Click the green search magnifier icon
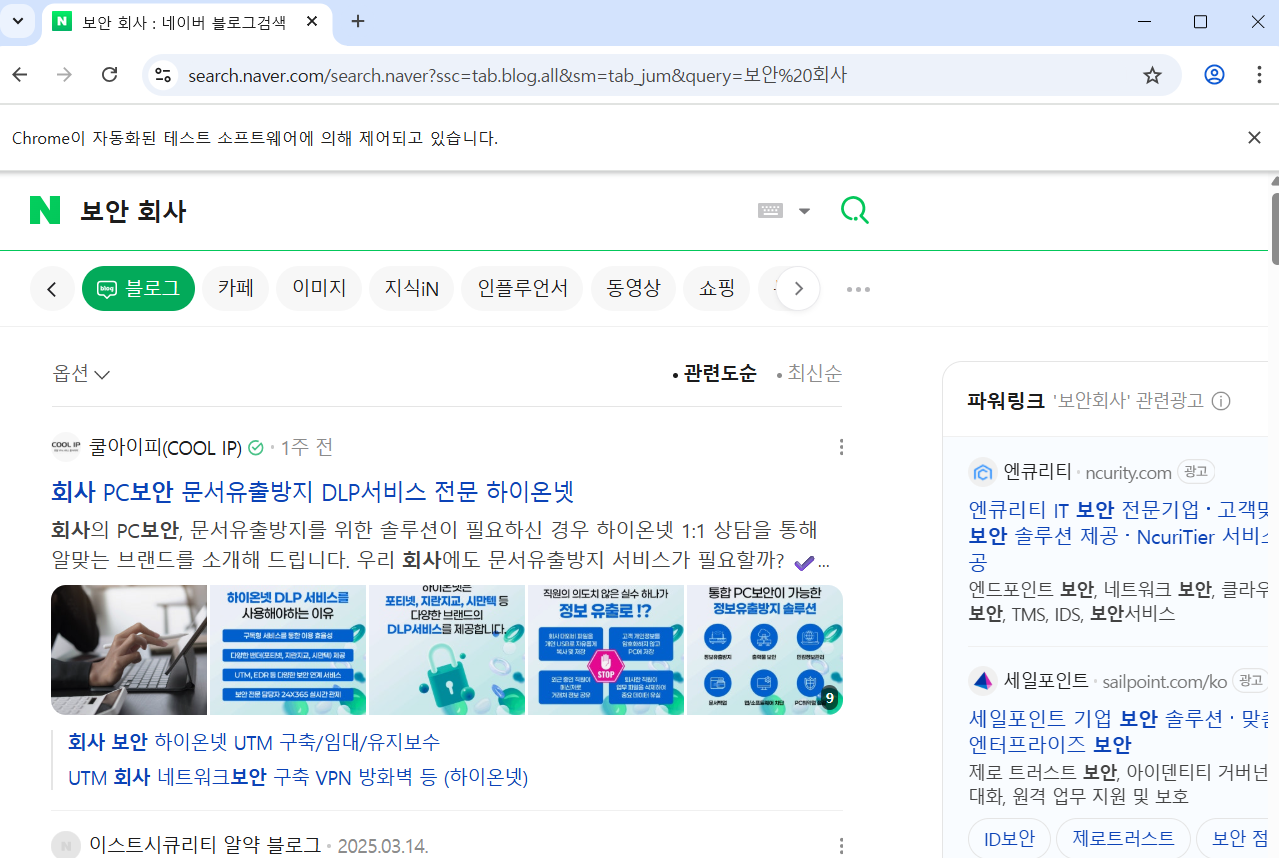This screenshot has height=858, width=1279. (854, 210)
